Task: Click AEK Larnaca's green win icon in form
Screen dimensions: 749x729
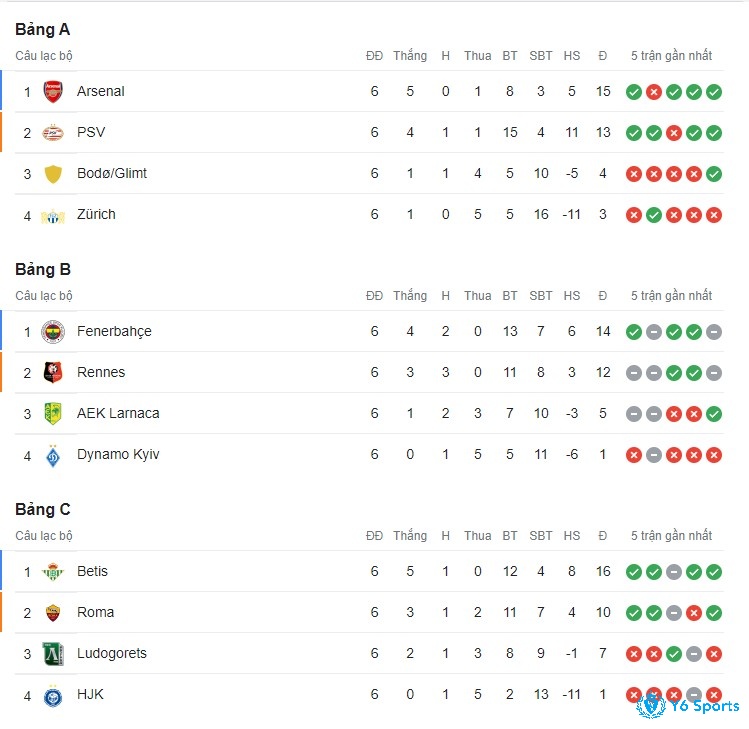Action: pyautogui.click(x=714, y=414)
